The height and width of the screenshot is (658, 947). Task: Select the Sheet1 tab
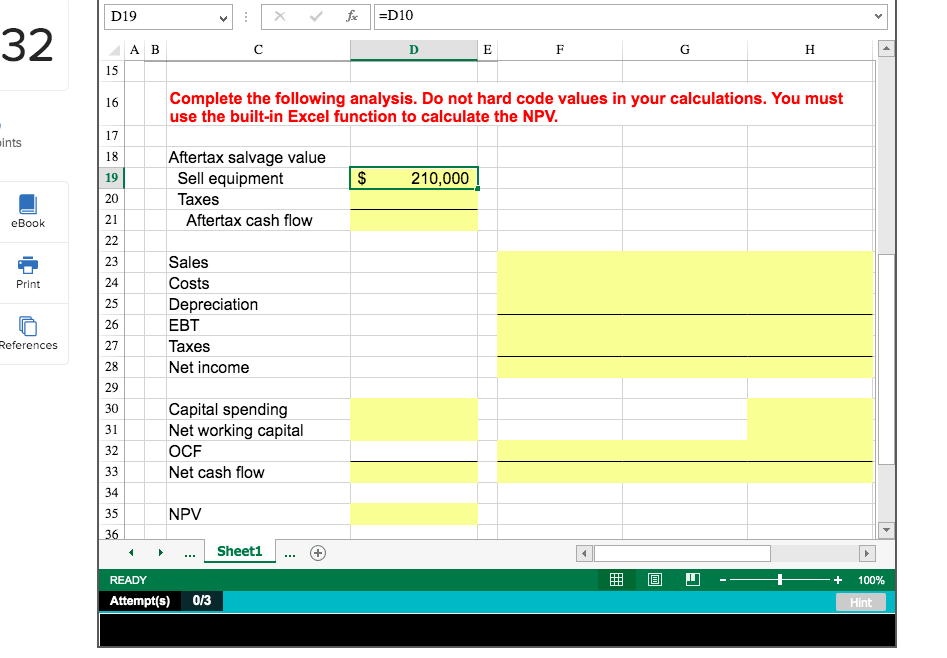click(240, 551)
